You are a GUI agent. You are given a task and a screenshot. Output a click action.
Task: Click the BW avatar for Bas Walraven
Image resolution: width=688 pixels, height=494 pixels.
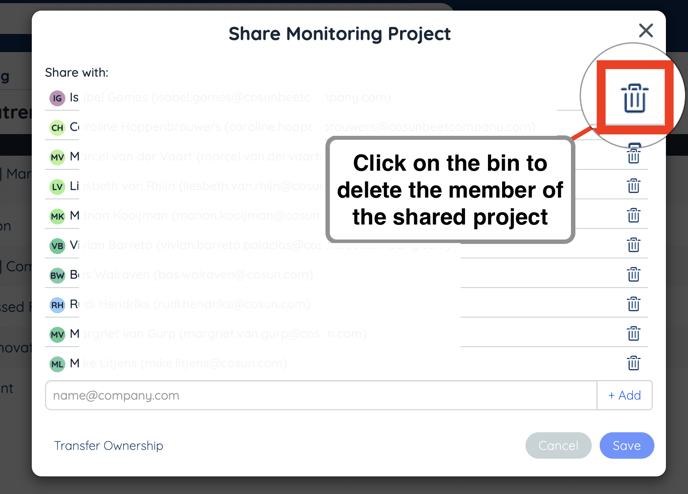point(57,275)
